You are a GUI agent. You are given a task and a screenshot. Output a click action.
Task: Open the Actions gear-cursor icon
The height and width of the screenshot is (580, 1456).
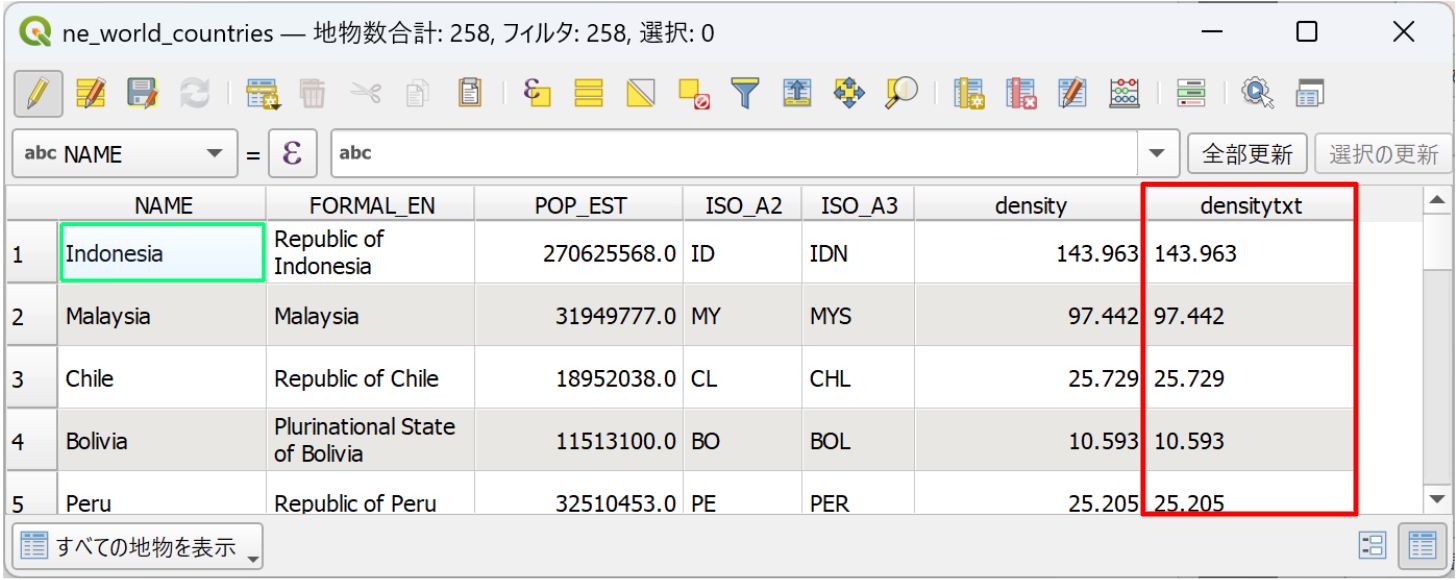click(1257, 94)
